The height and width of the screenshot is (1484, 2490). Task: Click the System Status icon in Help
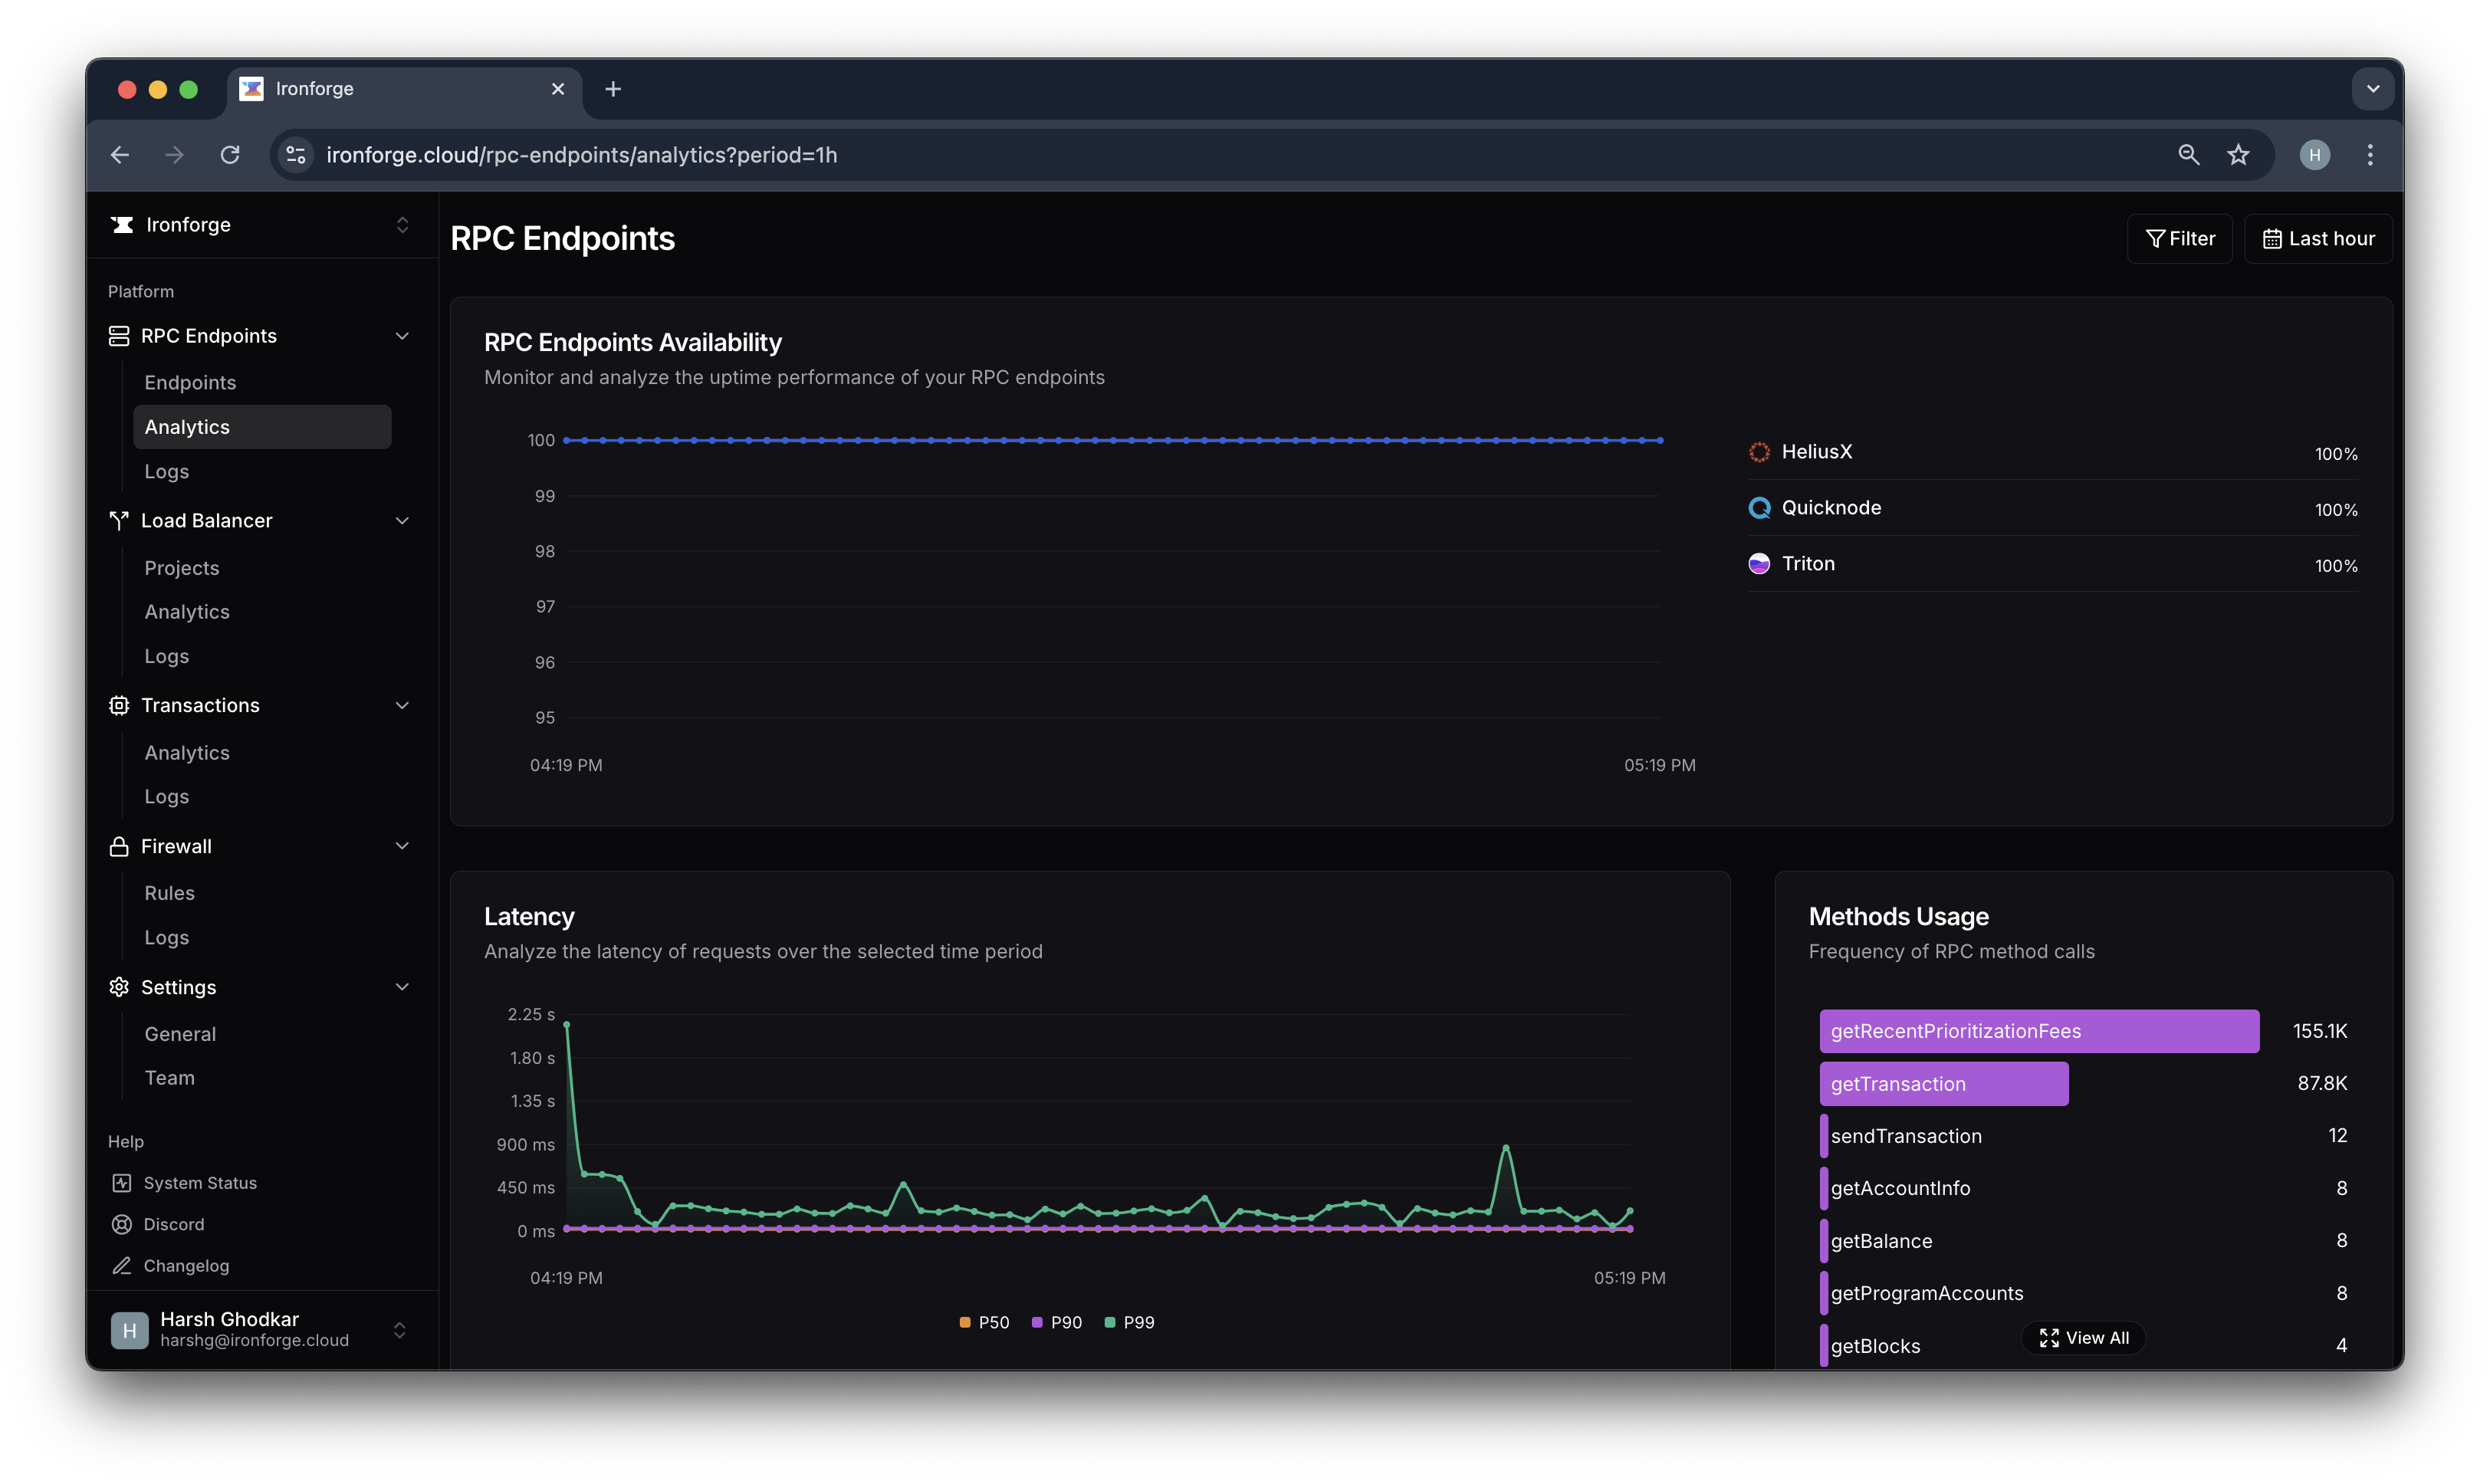[122, 1183]
